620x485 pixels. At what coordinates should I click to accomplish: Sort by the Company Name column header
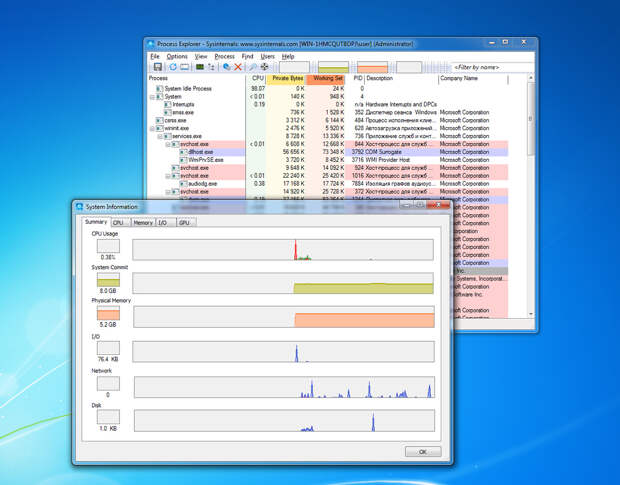(x=473, y=78)
